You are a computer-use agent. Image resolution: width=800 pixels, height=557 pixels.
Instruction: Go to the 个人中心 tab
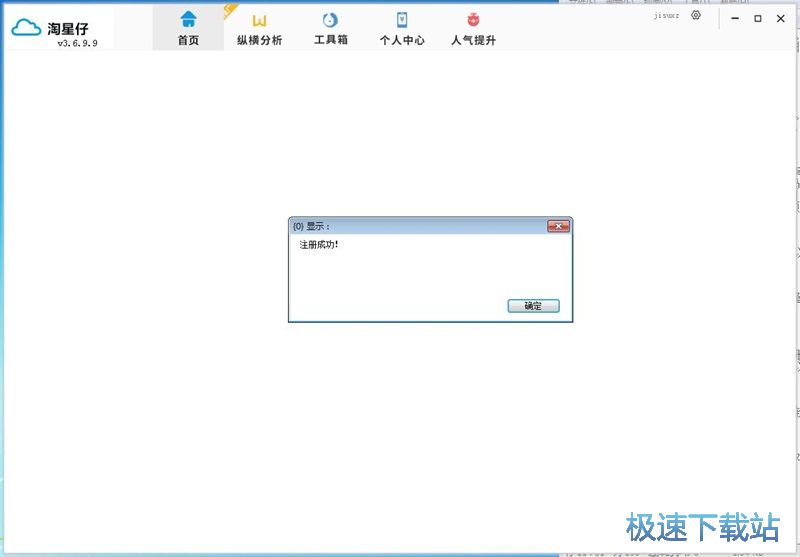pos(402,28)
